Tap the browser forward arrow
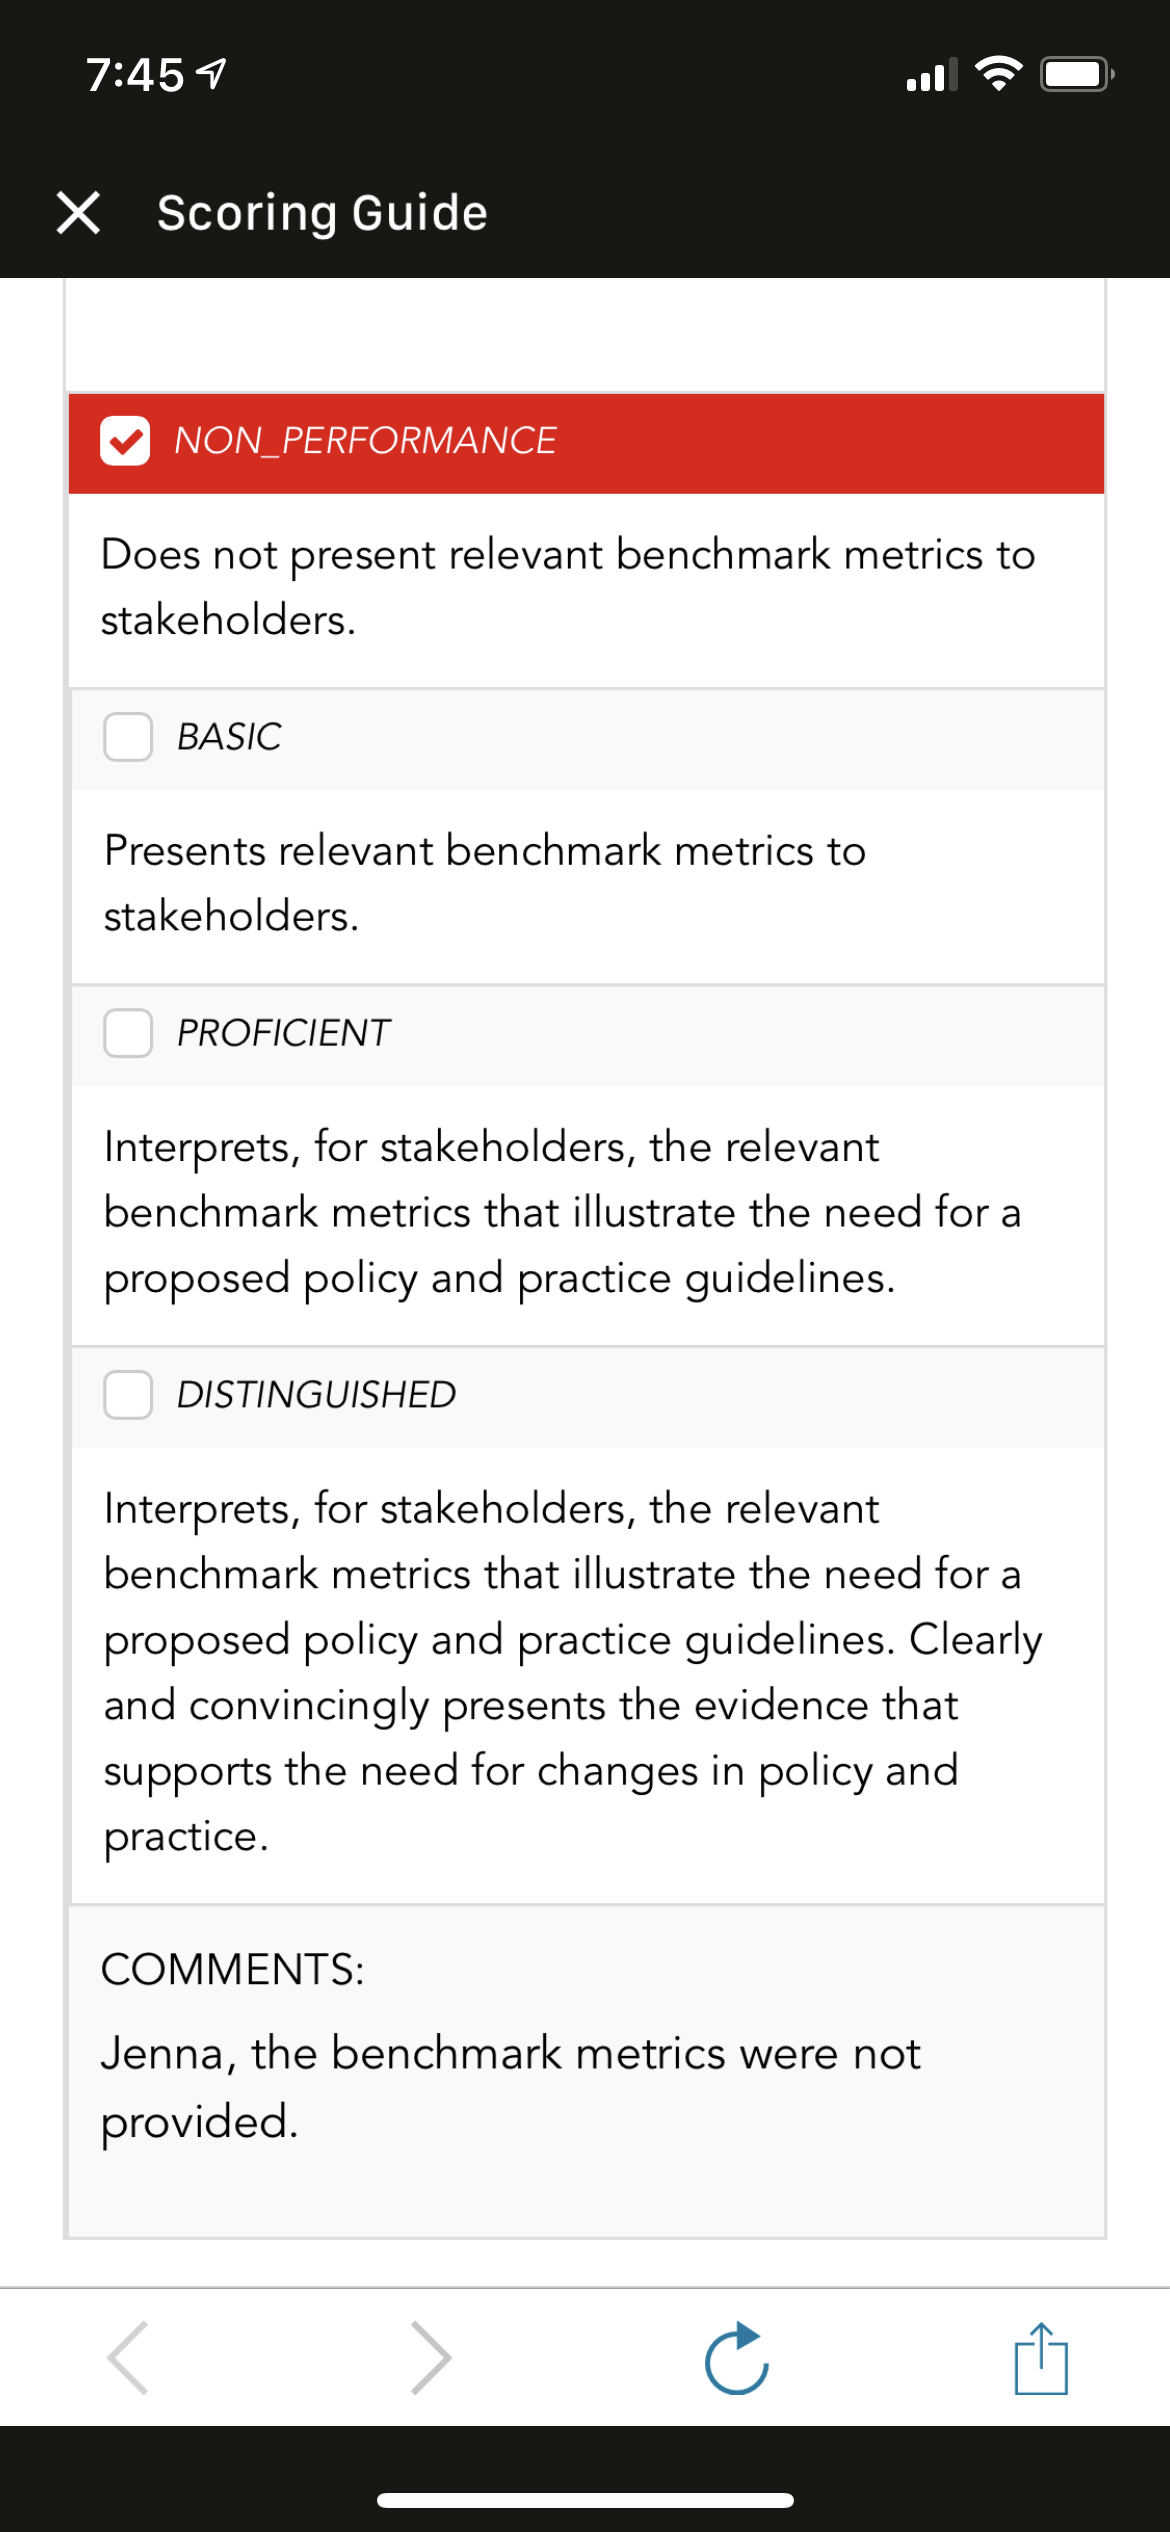The width and height of the screenshot is (1170, 2532). point(432,2358)
